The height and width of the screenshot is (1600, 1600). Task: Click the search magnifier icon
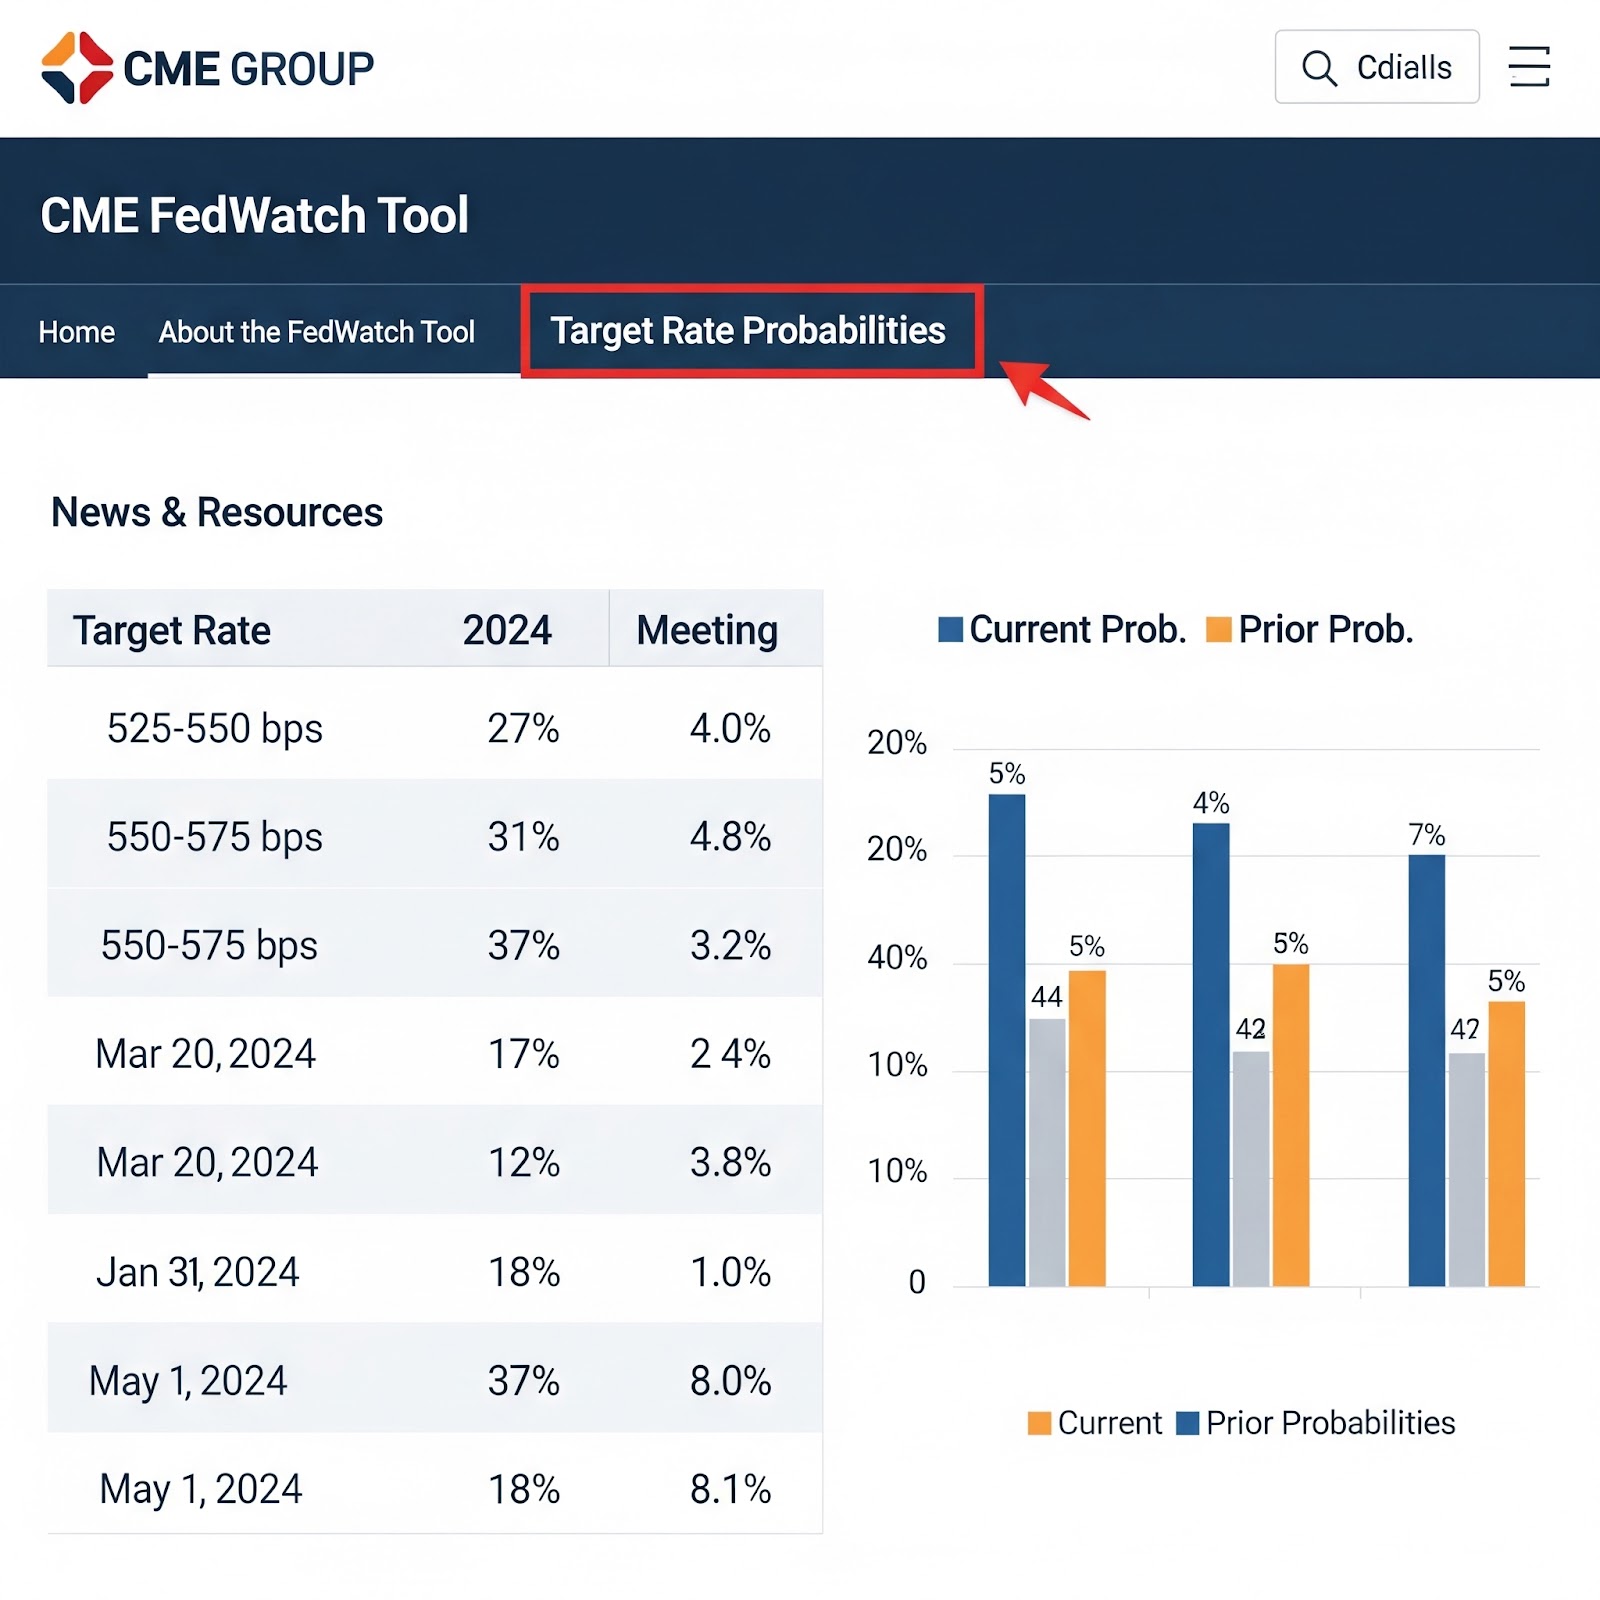[x=1320, y=67]
